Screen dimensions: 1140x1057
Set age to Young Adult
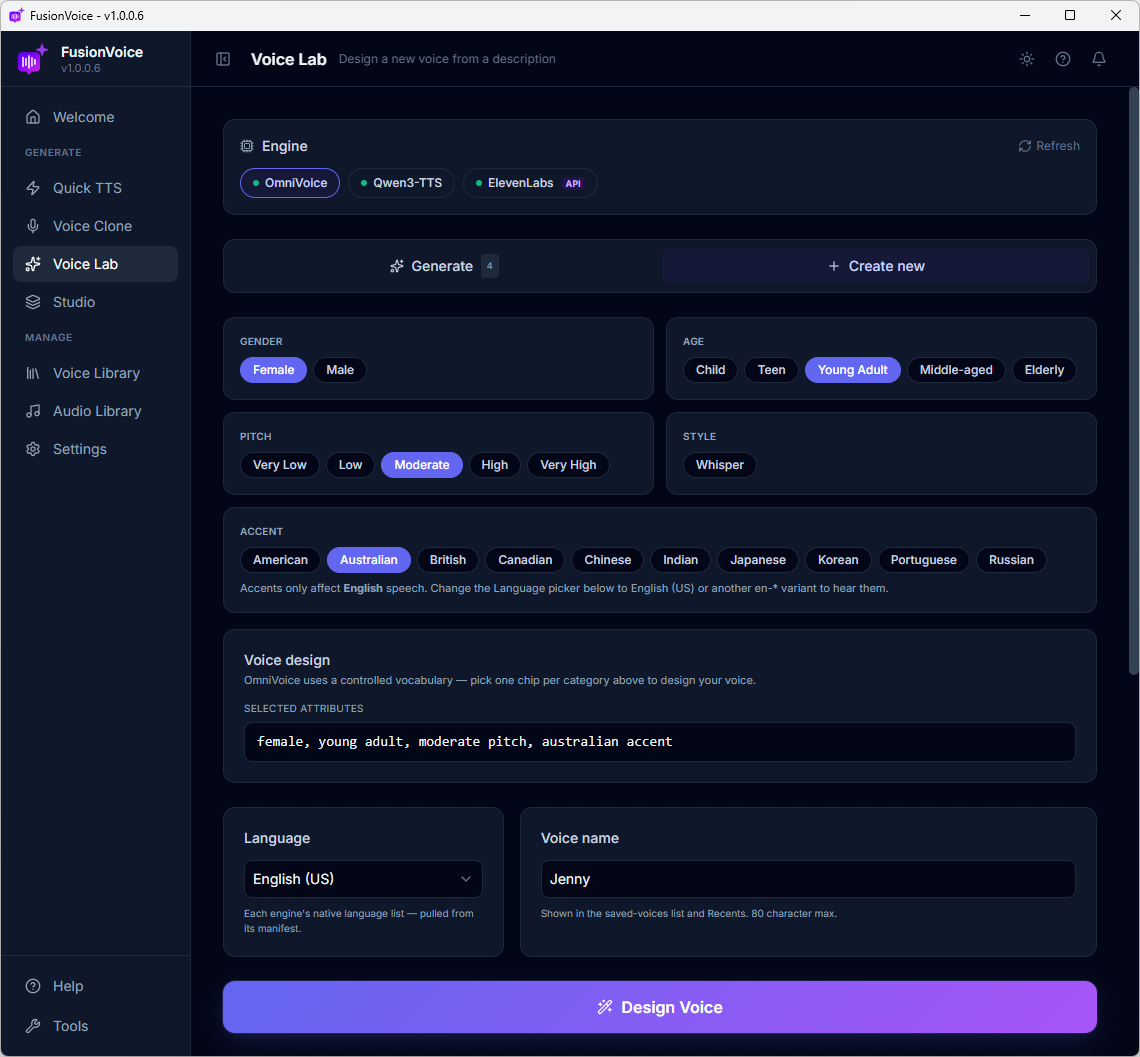pos(852,370)
